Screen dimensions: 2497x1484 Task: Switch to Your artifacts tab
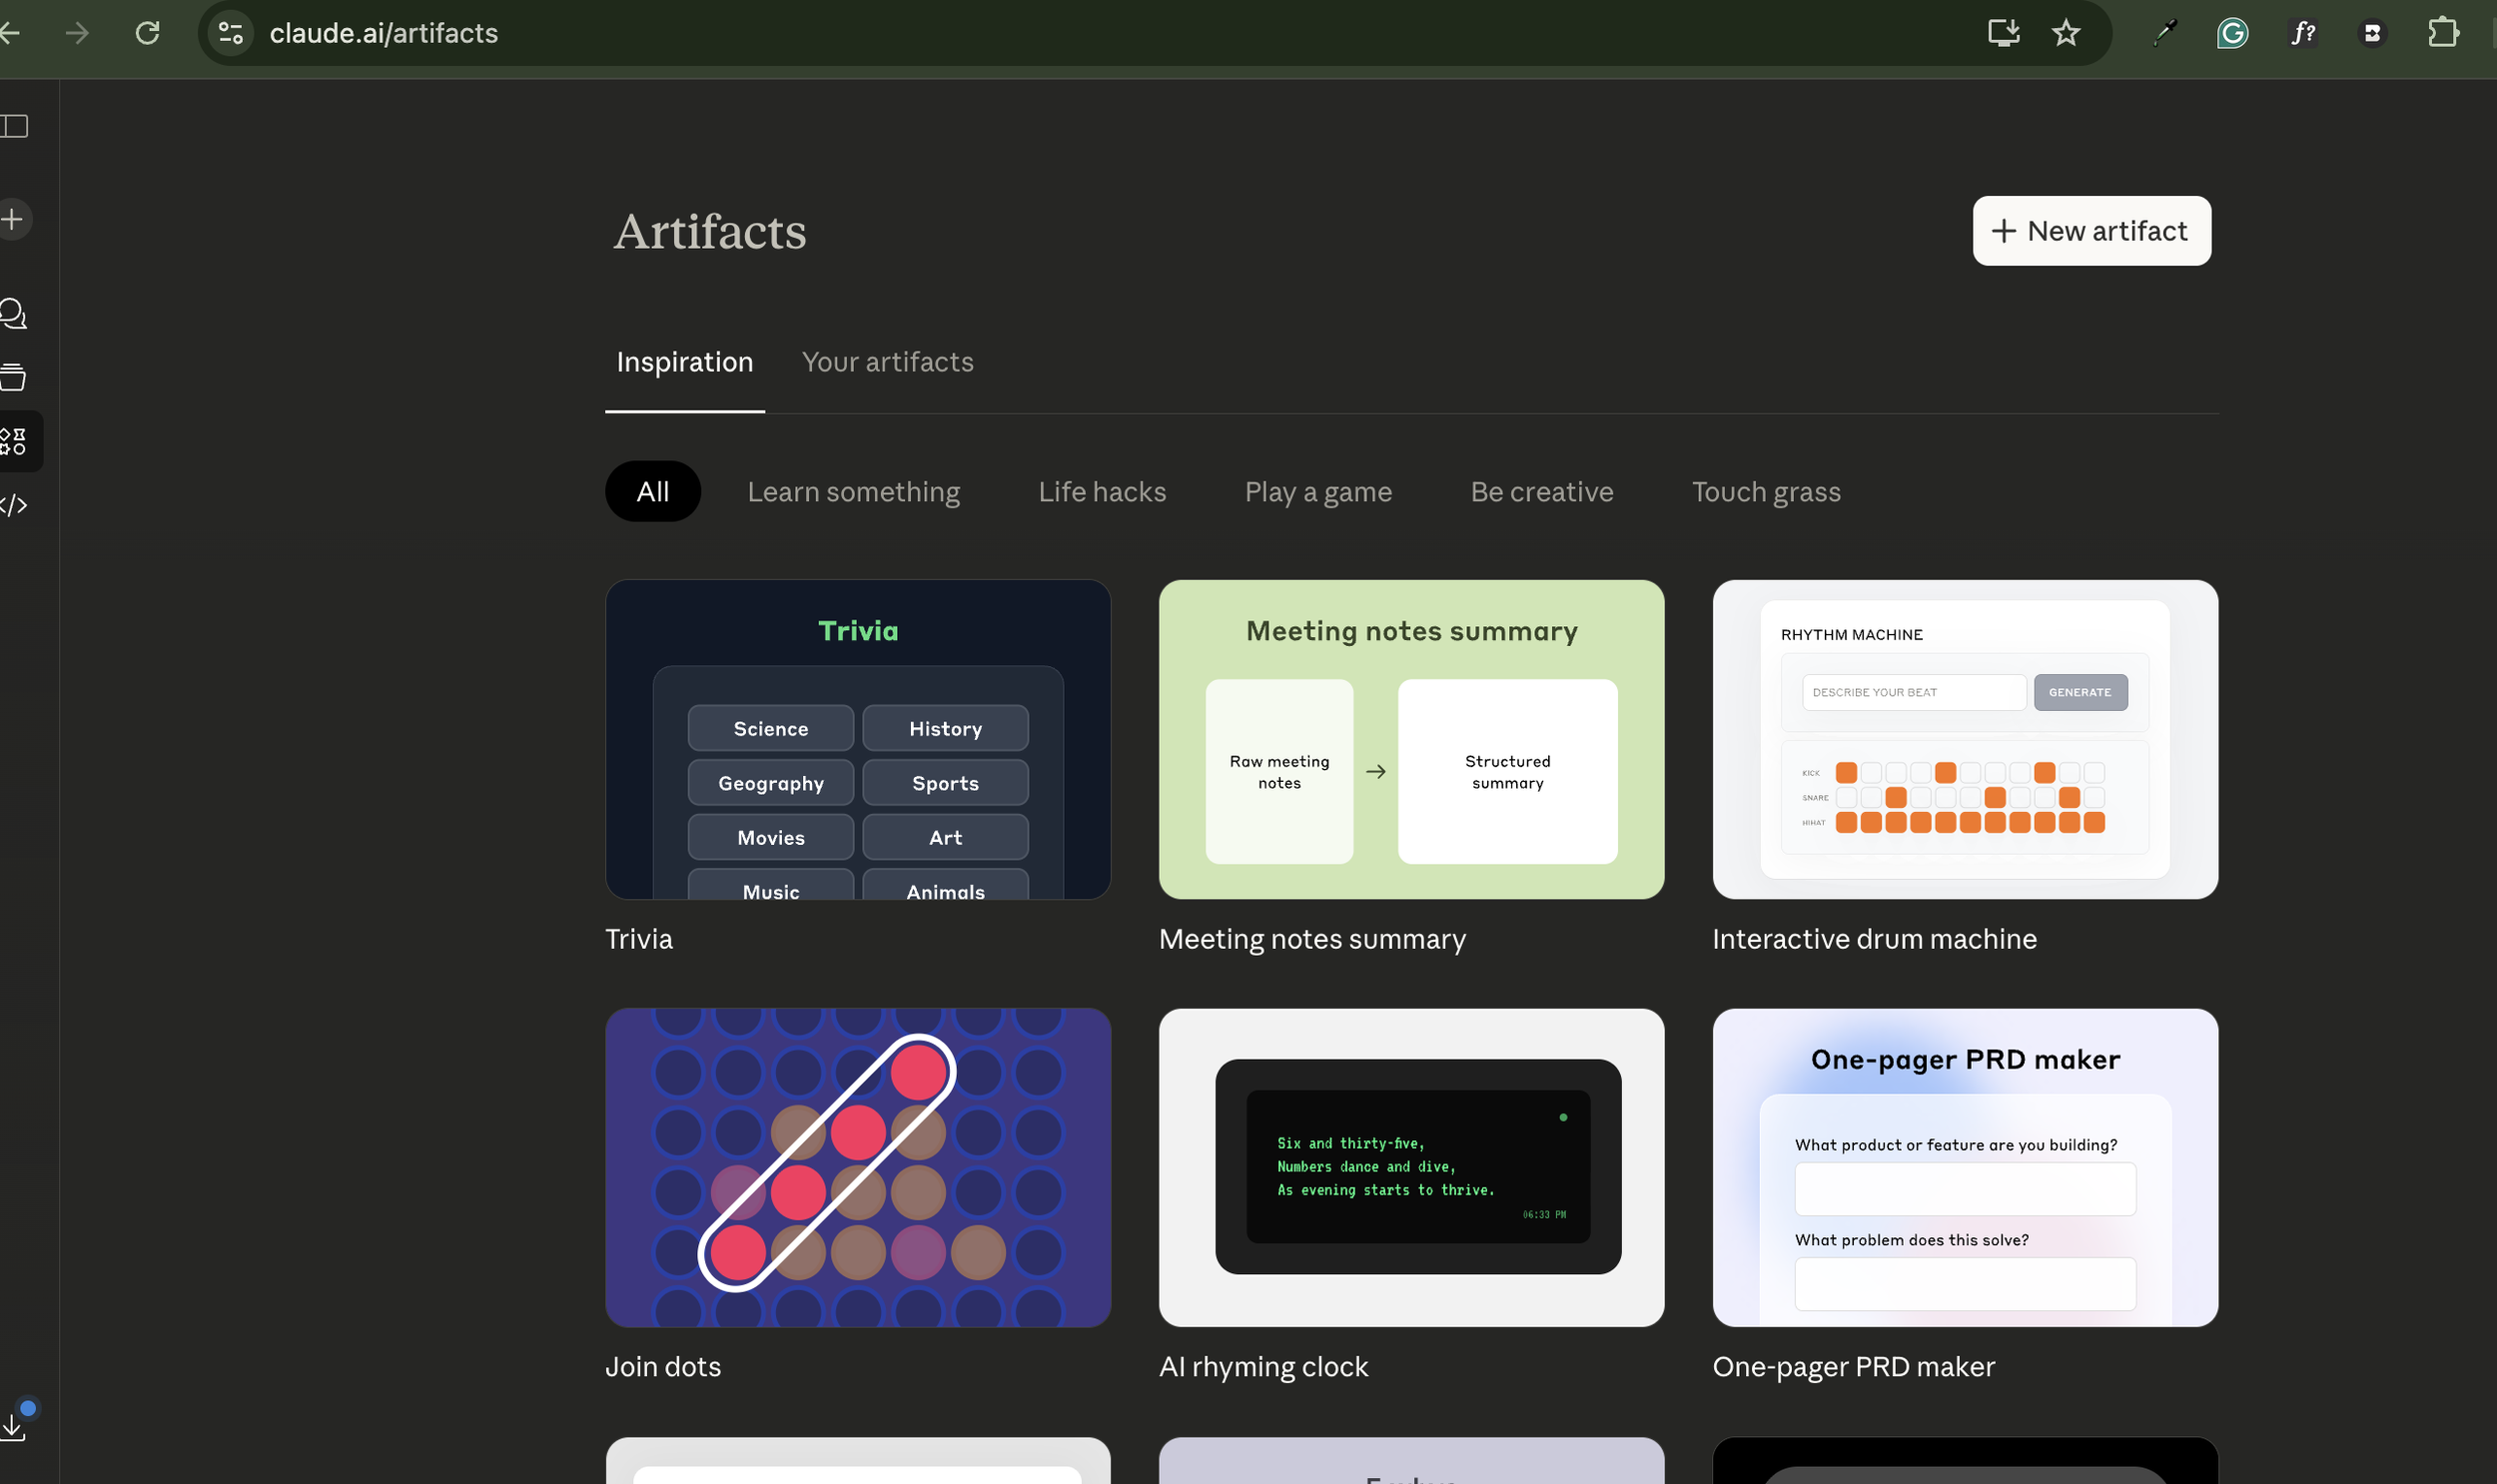click(887, 362)
